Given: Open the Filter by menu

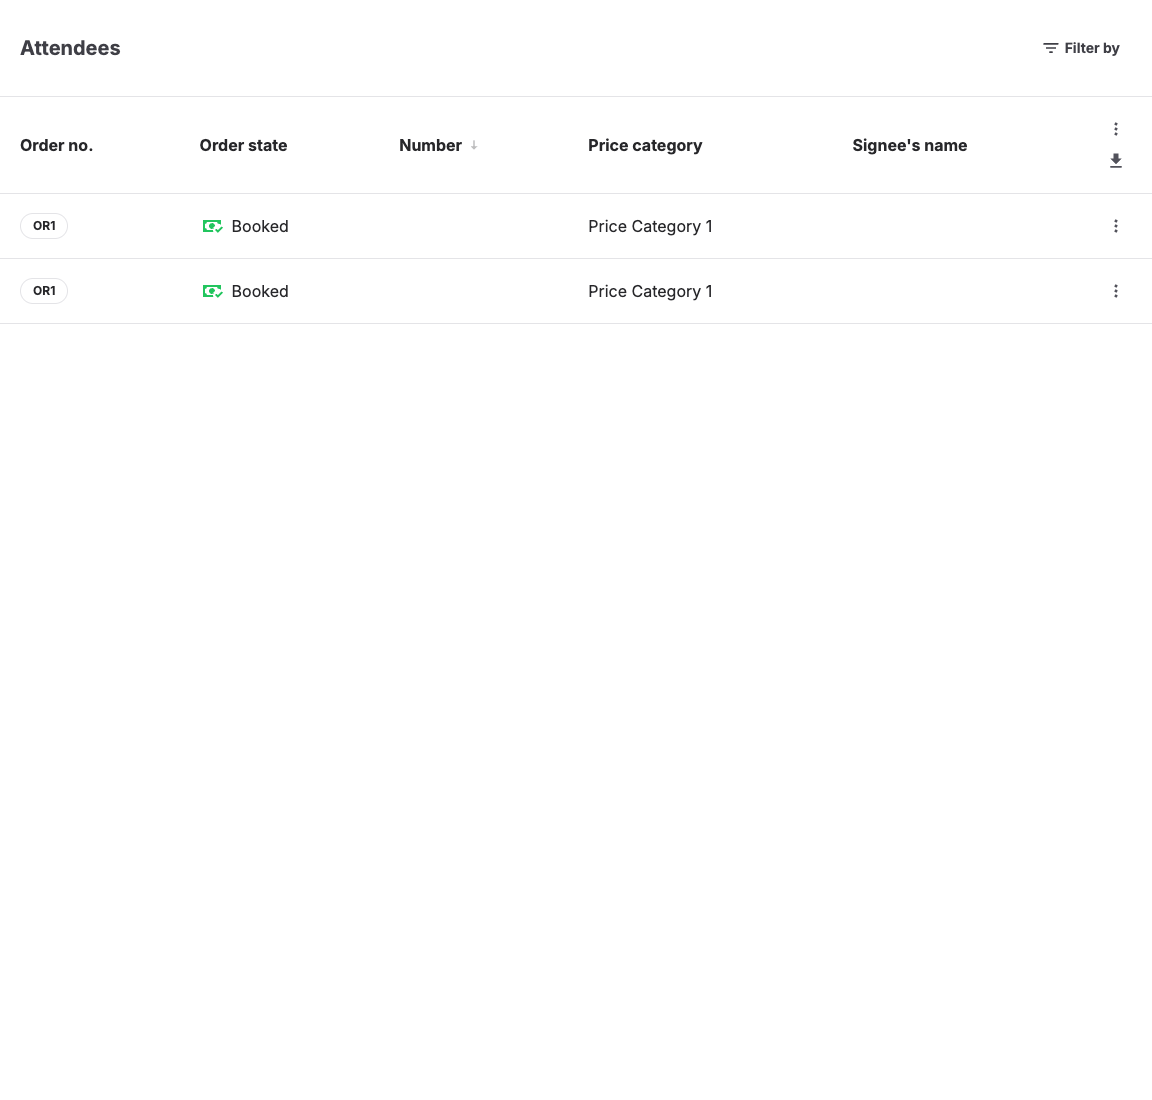Looking at the screenshot, I should (1081, 48).
